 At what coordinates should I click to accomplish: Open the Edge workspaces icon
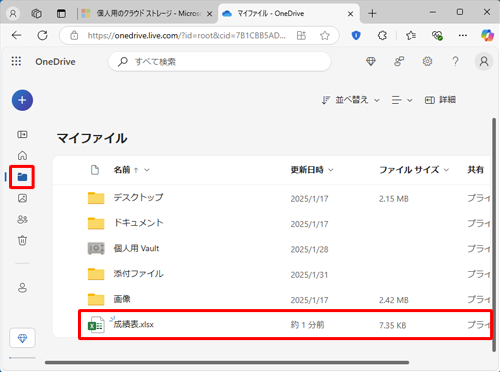click(x=36, y=14)
